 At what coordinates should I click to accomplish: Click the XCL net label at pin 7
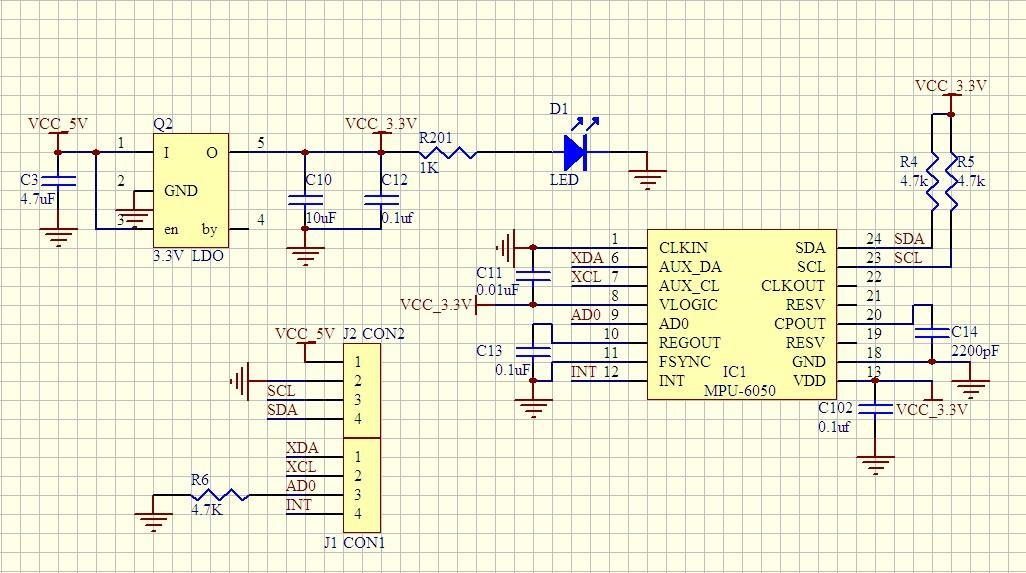tap(586, 277)
